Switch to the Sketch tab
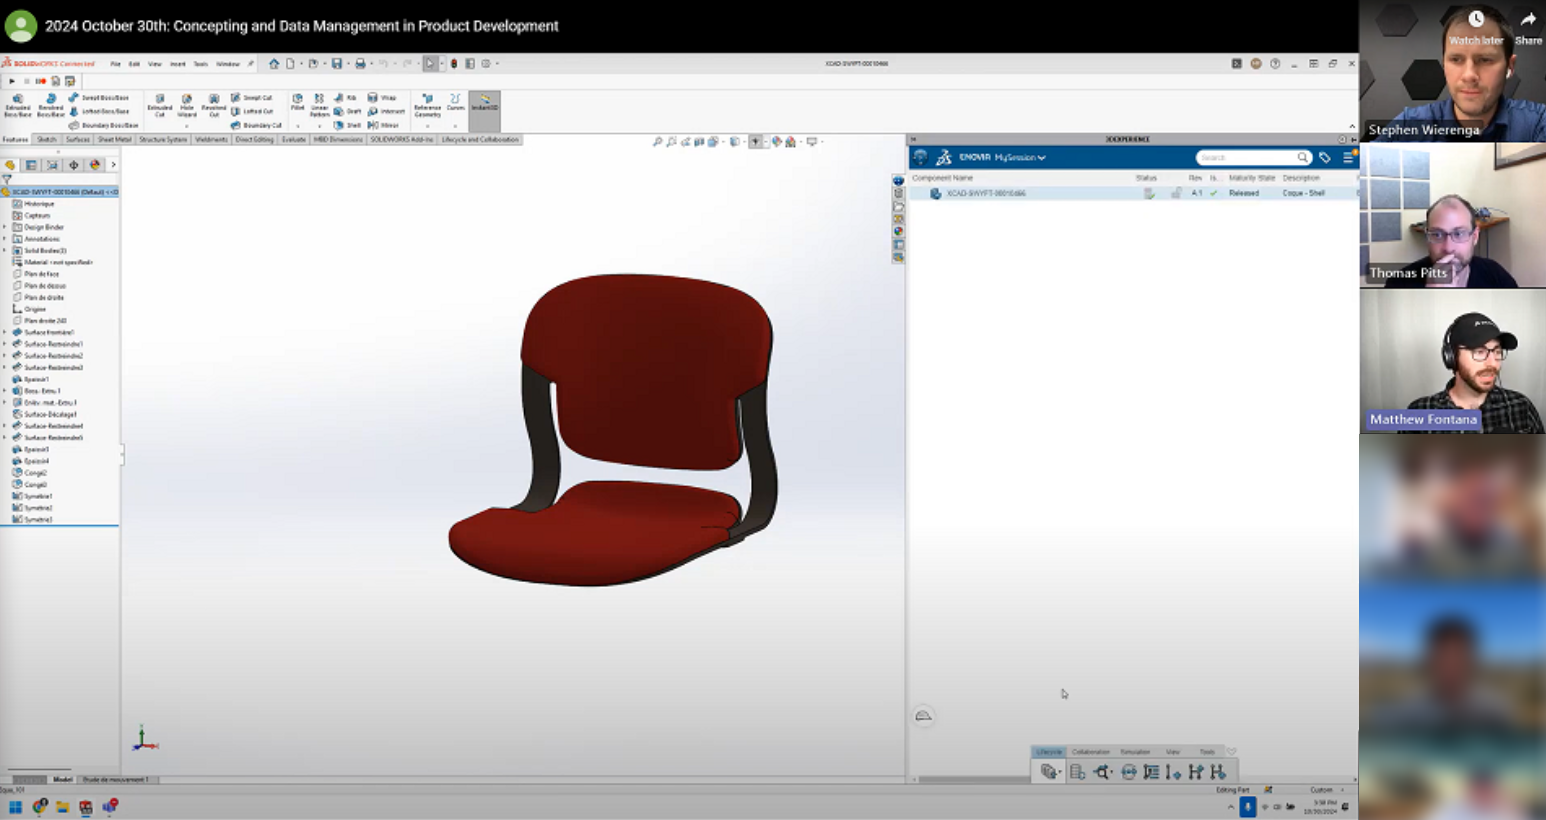This screenshot has height=820, width=1546. (x=47, y=140)
